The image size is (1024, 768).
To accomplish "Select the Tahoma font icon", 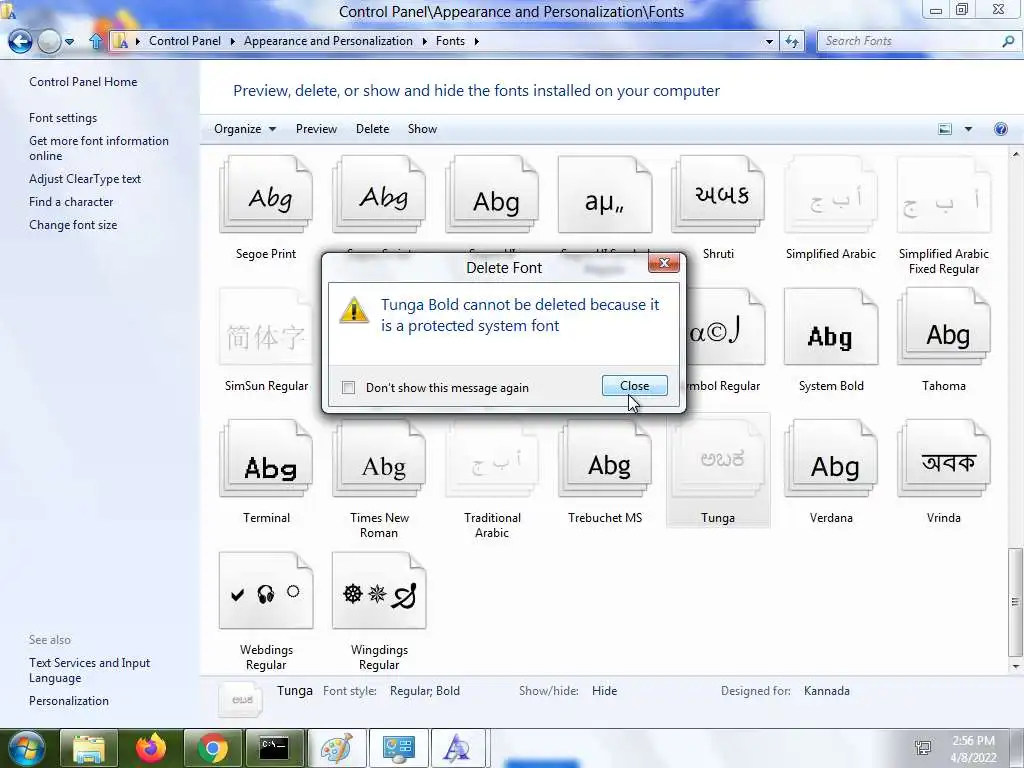I will 944,327.
